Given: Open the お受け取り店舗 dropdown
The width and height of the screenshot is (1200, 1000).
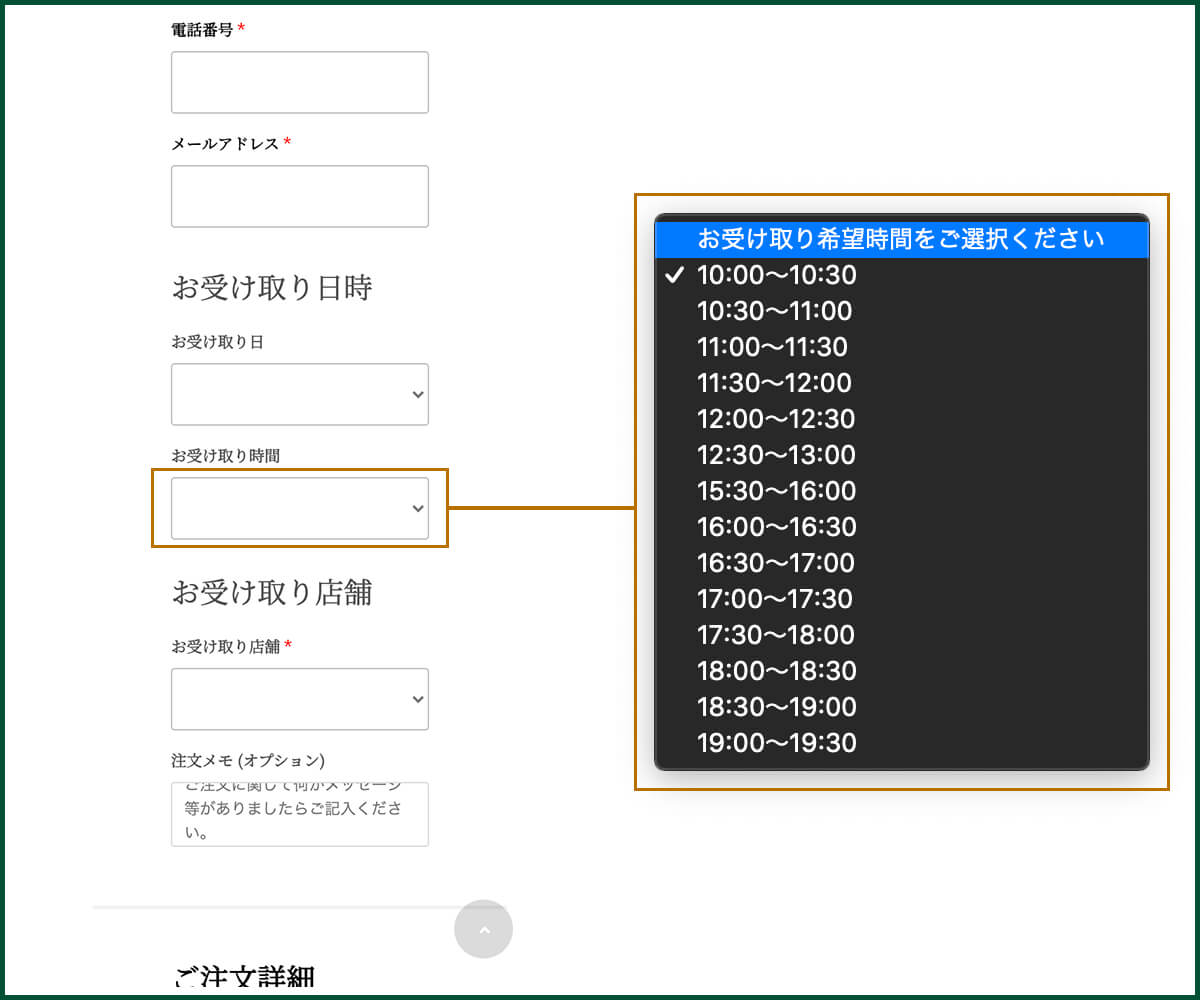Looking at the screenshot, I should click(x=300, y=699).
